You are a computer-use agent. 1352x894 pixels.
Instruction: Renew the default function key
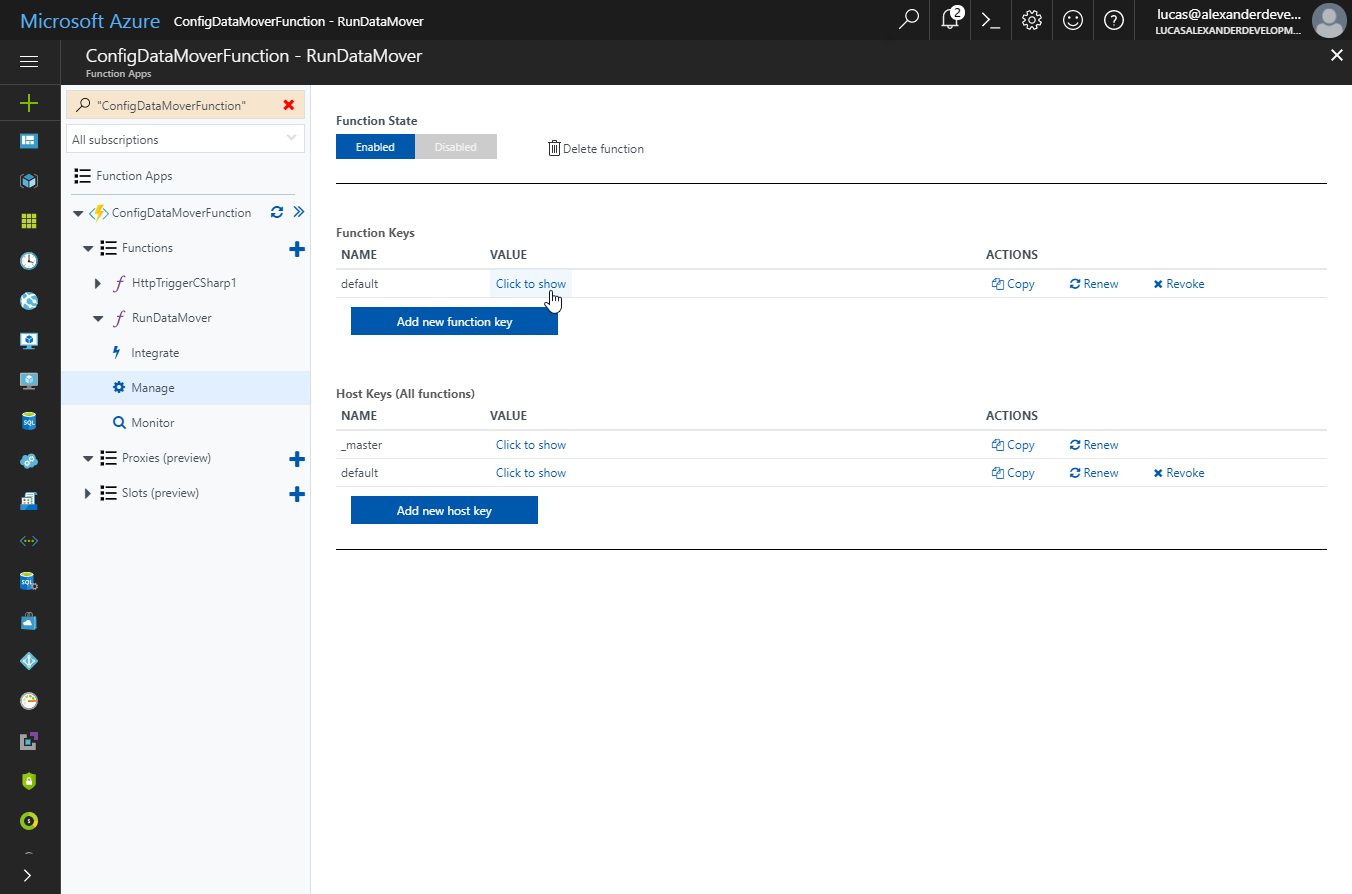tap(1094, 284)
